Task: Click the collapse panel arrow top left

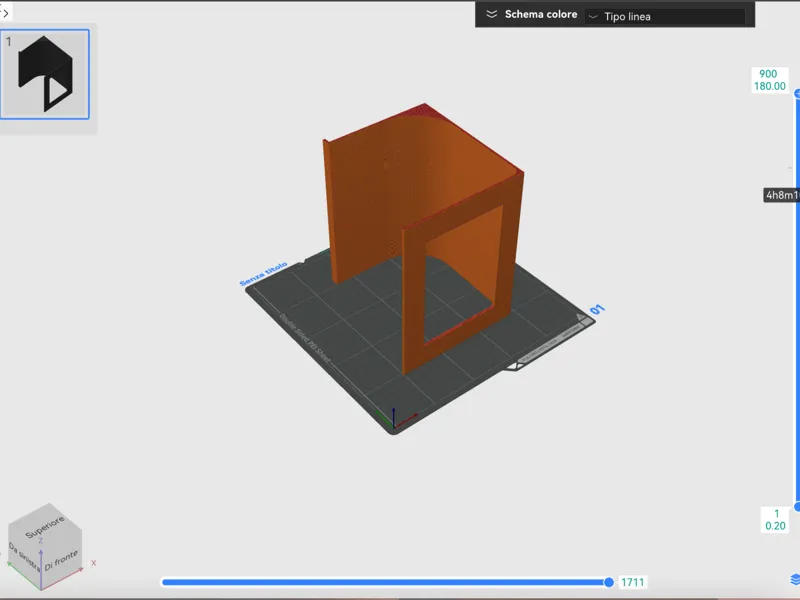Action: 5,13
